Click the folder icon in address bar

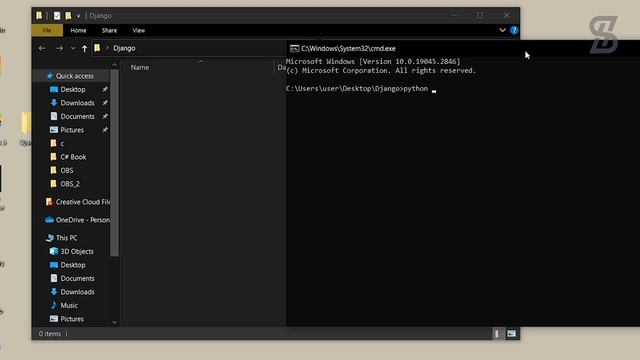(97, 48)
